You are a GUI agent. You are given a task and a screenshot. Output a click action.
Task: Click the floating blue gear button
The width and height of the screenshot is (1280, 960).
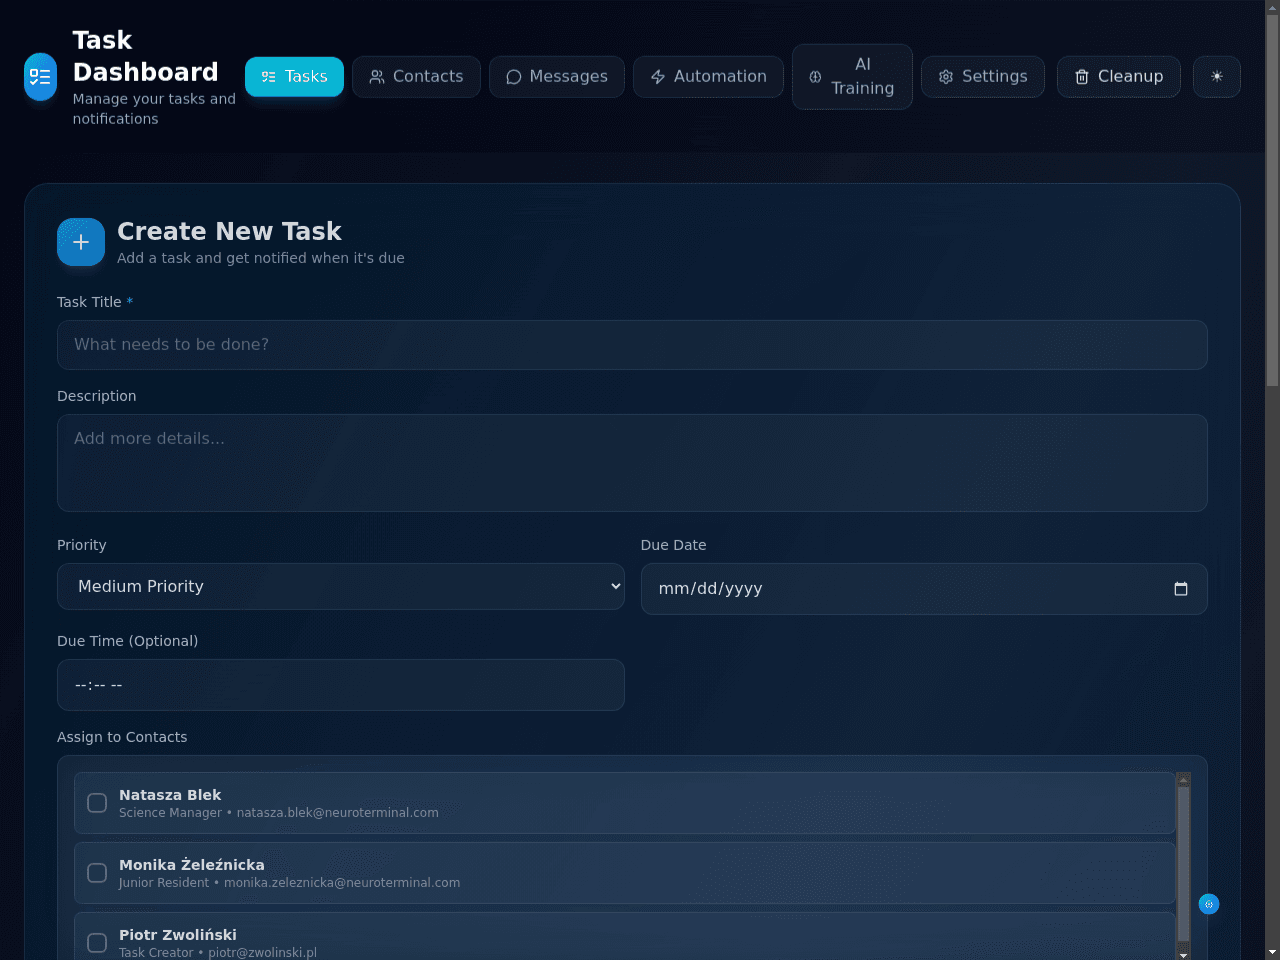(x=1208, y=904)
